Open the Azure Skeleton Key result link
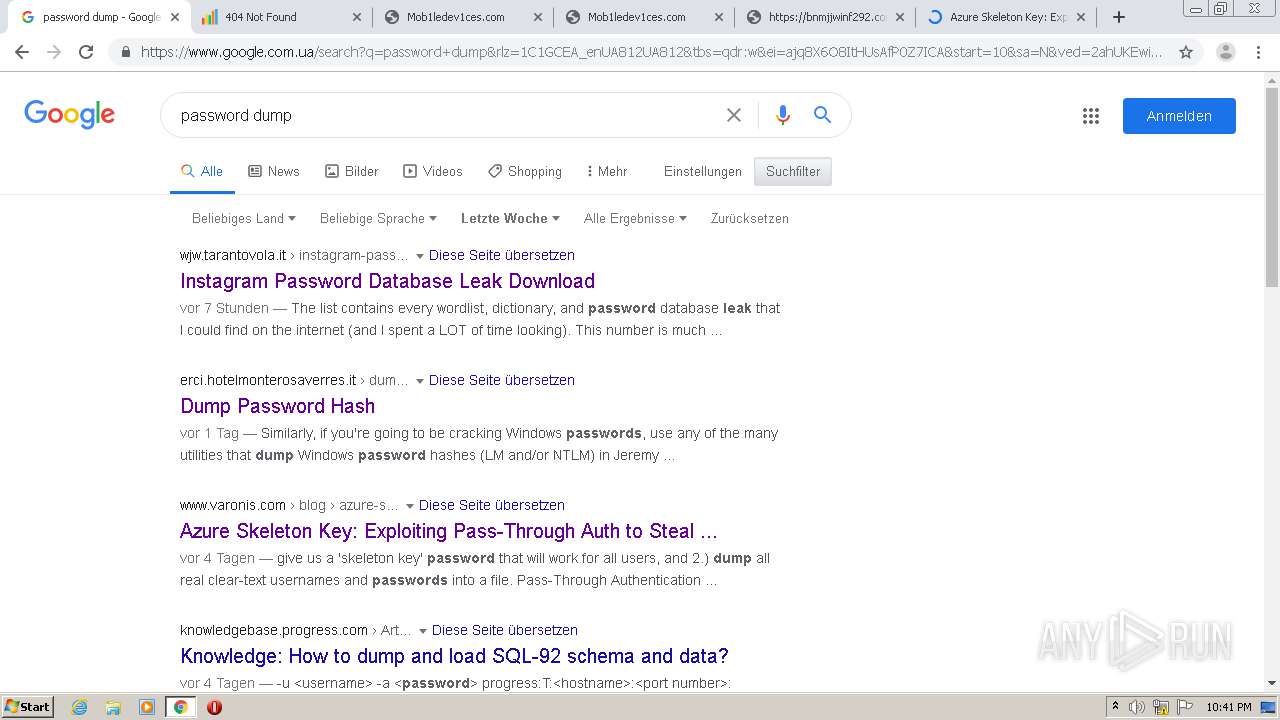The image size is (1280, 720). (x=449, y=531)
